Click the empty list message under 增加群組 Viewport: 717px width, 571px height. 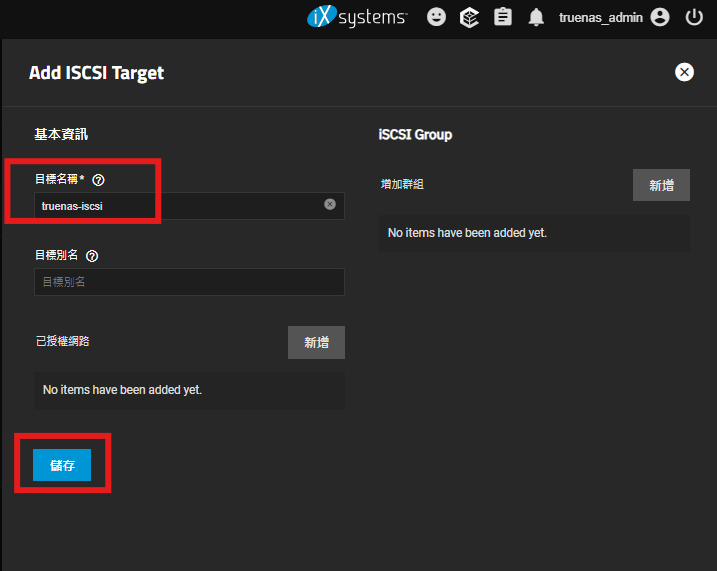click(467, 233)
